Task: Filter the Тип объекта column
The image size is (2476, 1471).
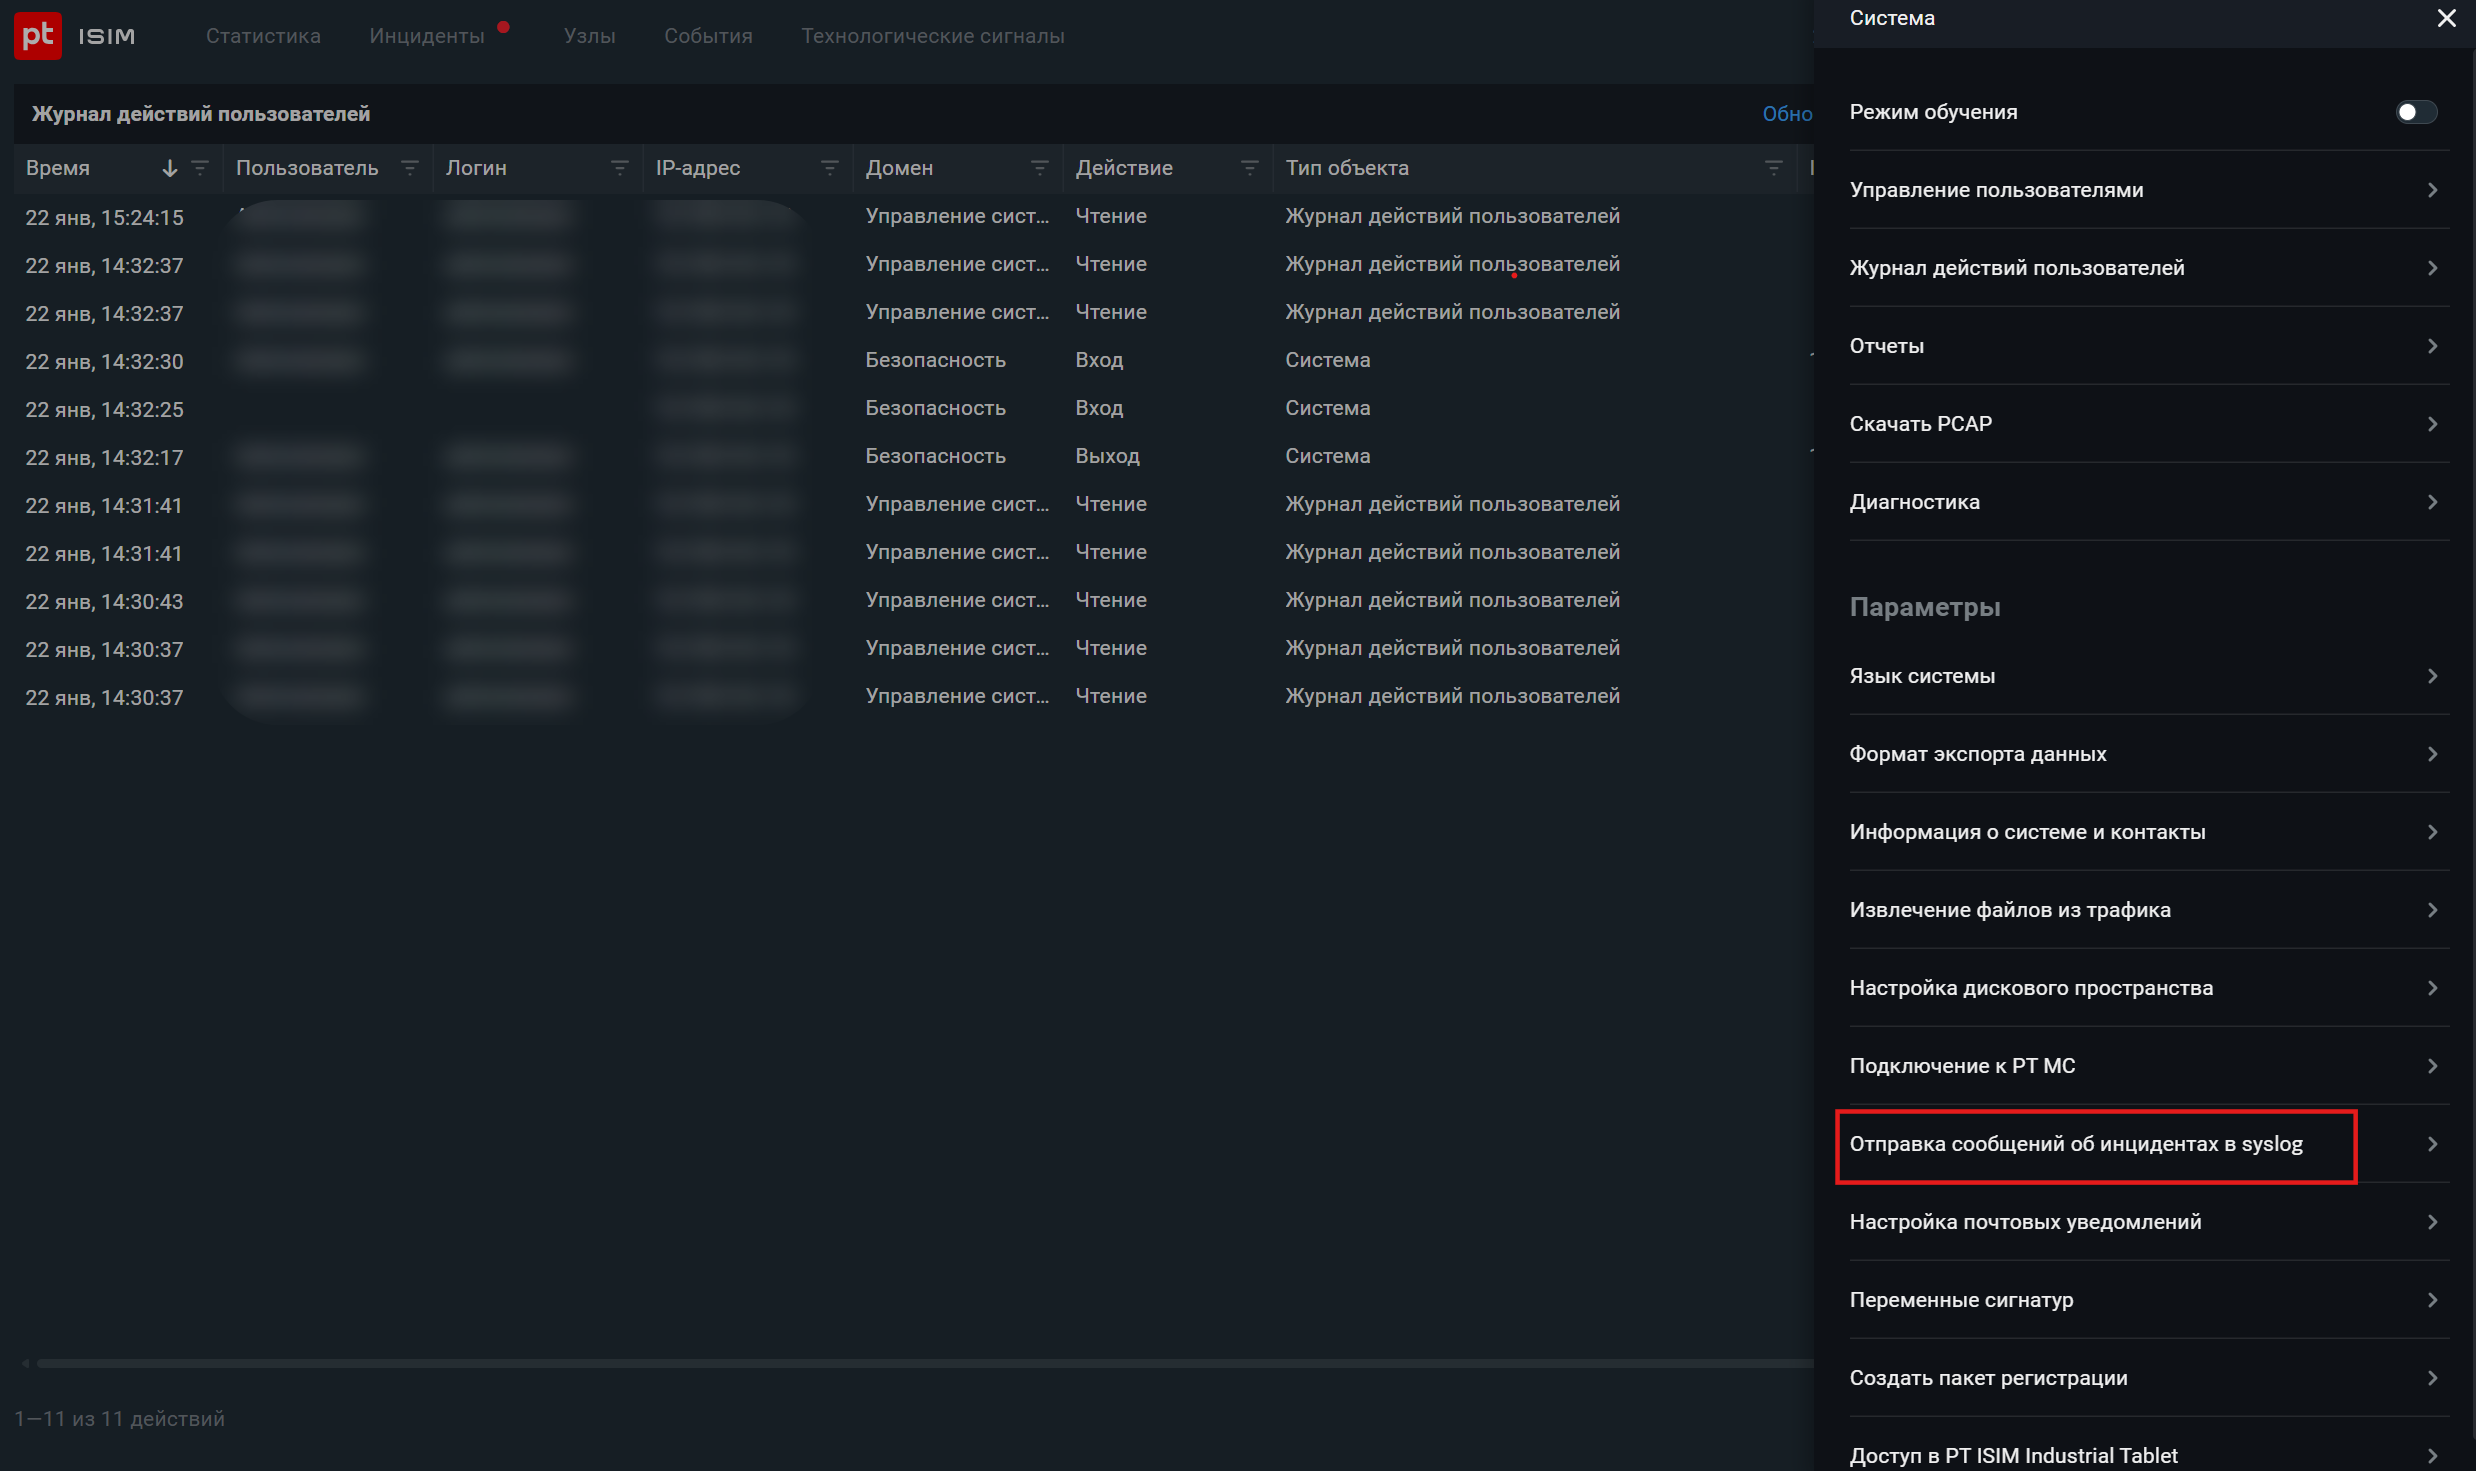Action: 1774,167
